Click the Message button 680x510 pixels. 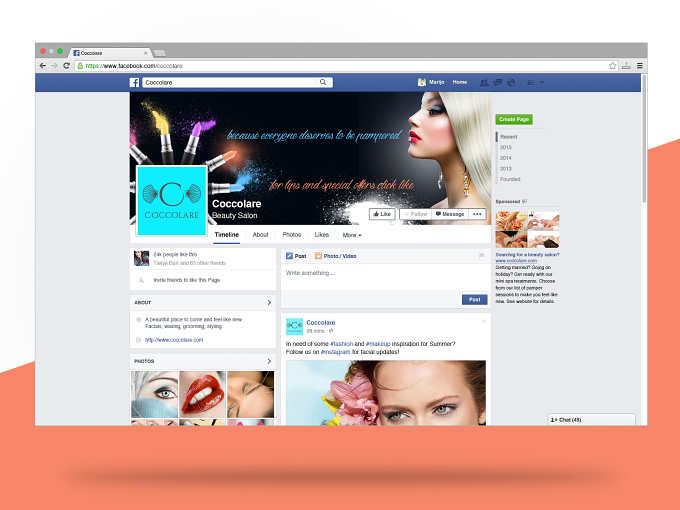(450, 214)
